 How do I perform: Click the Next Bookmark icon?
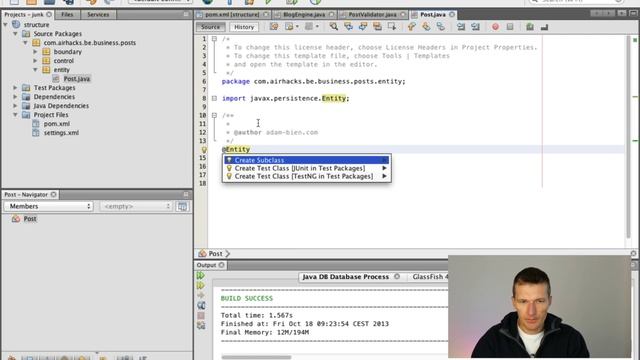pyautogui.click(x=426, y=27)
